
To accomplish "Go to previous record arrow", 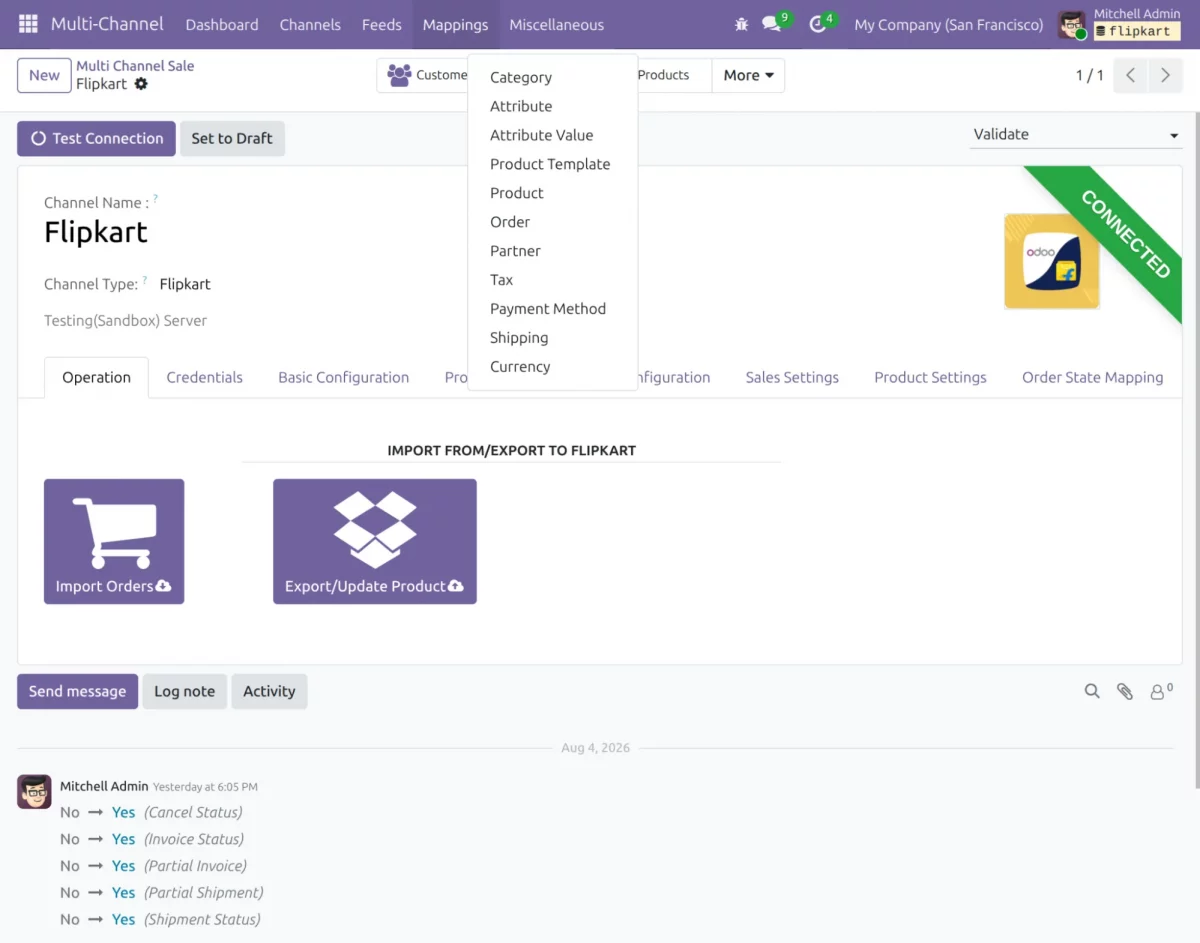I will (1130, 75).
